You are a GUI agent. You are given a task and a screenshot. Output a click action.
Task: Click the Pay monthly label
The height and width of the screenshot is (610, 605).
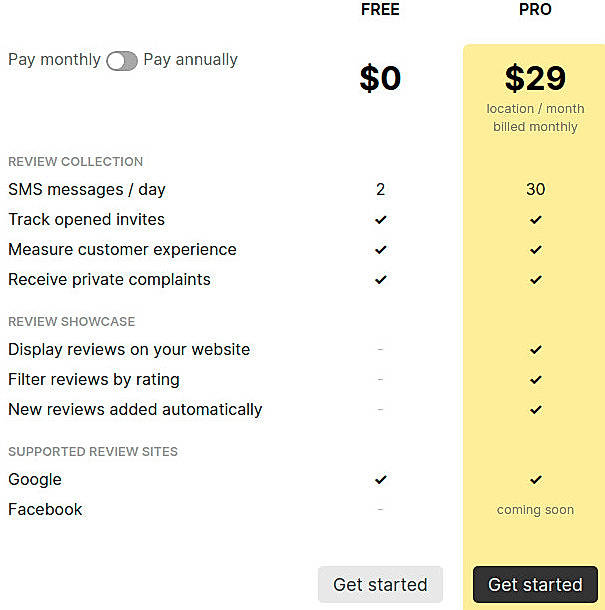(54, 60)
